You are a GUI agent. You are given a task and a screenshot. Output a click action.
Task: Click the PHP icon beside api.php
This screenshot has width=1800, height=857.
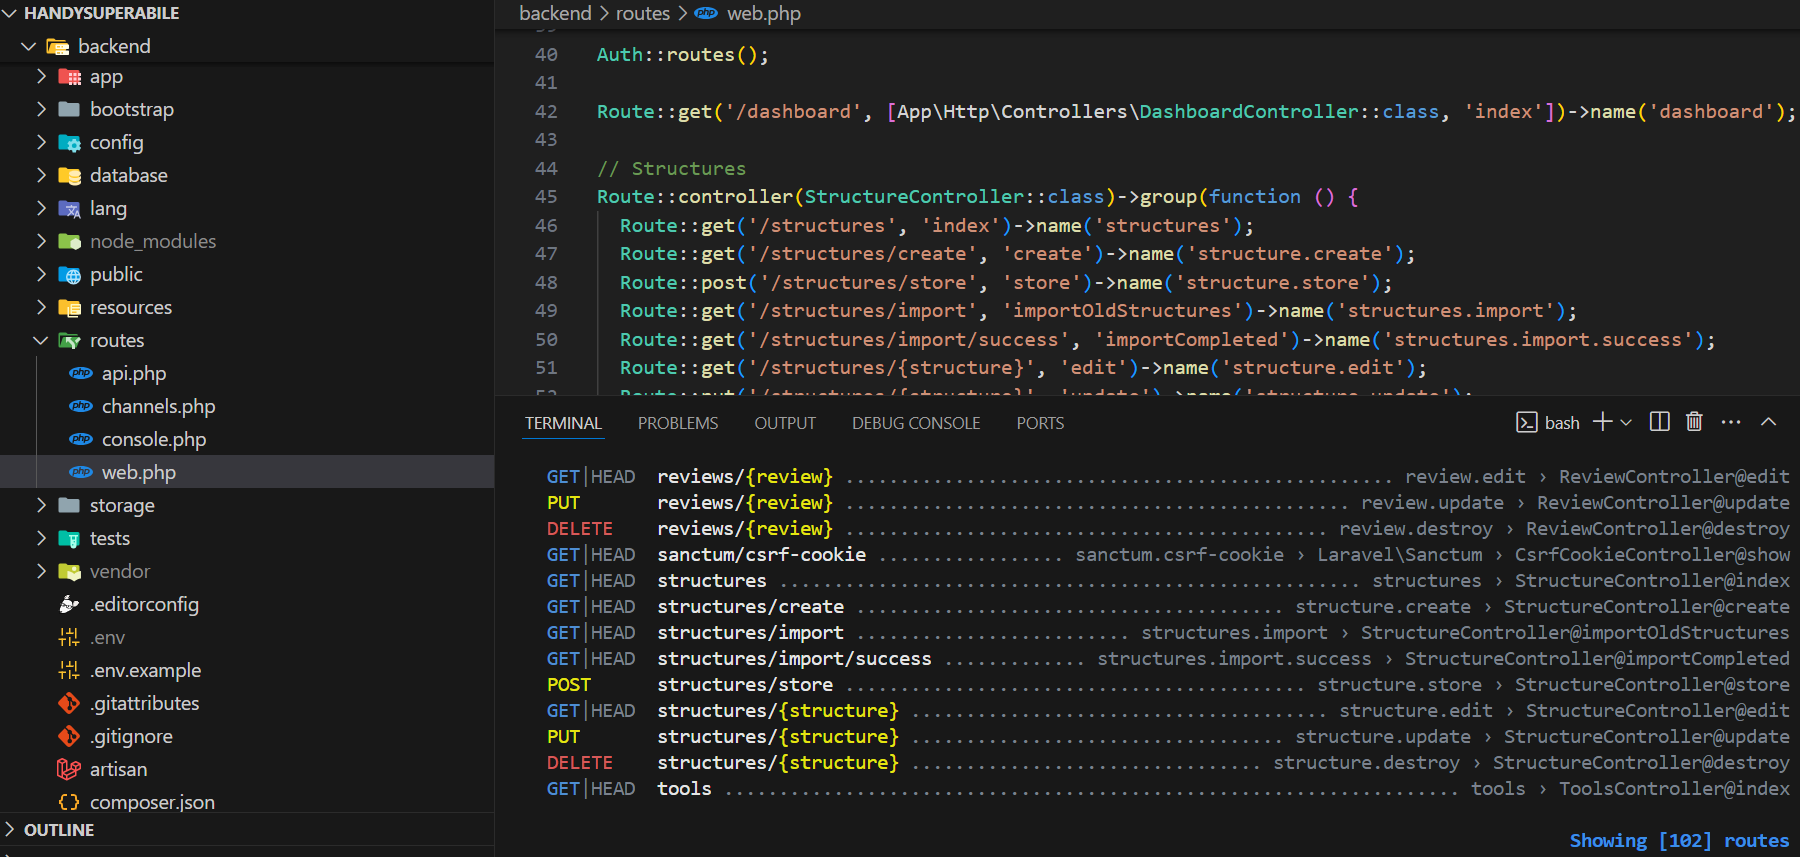click(x=81, y=373)
